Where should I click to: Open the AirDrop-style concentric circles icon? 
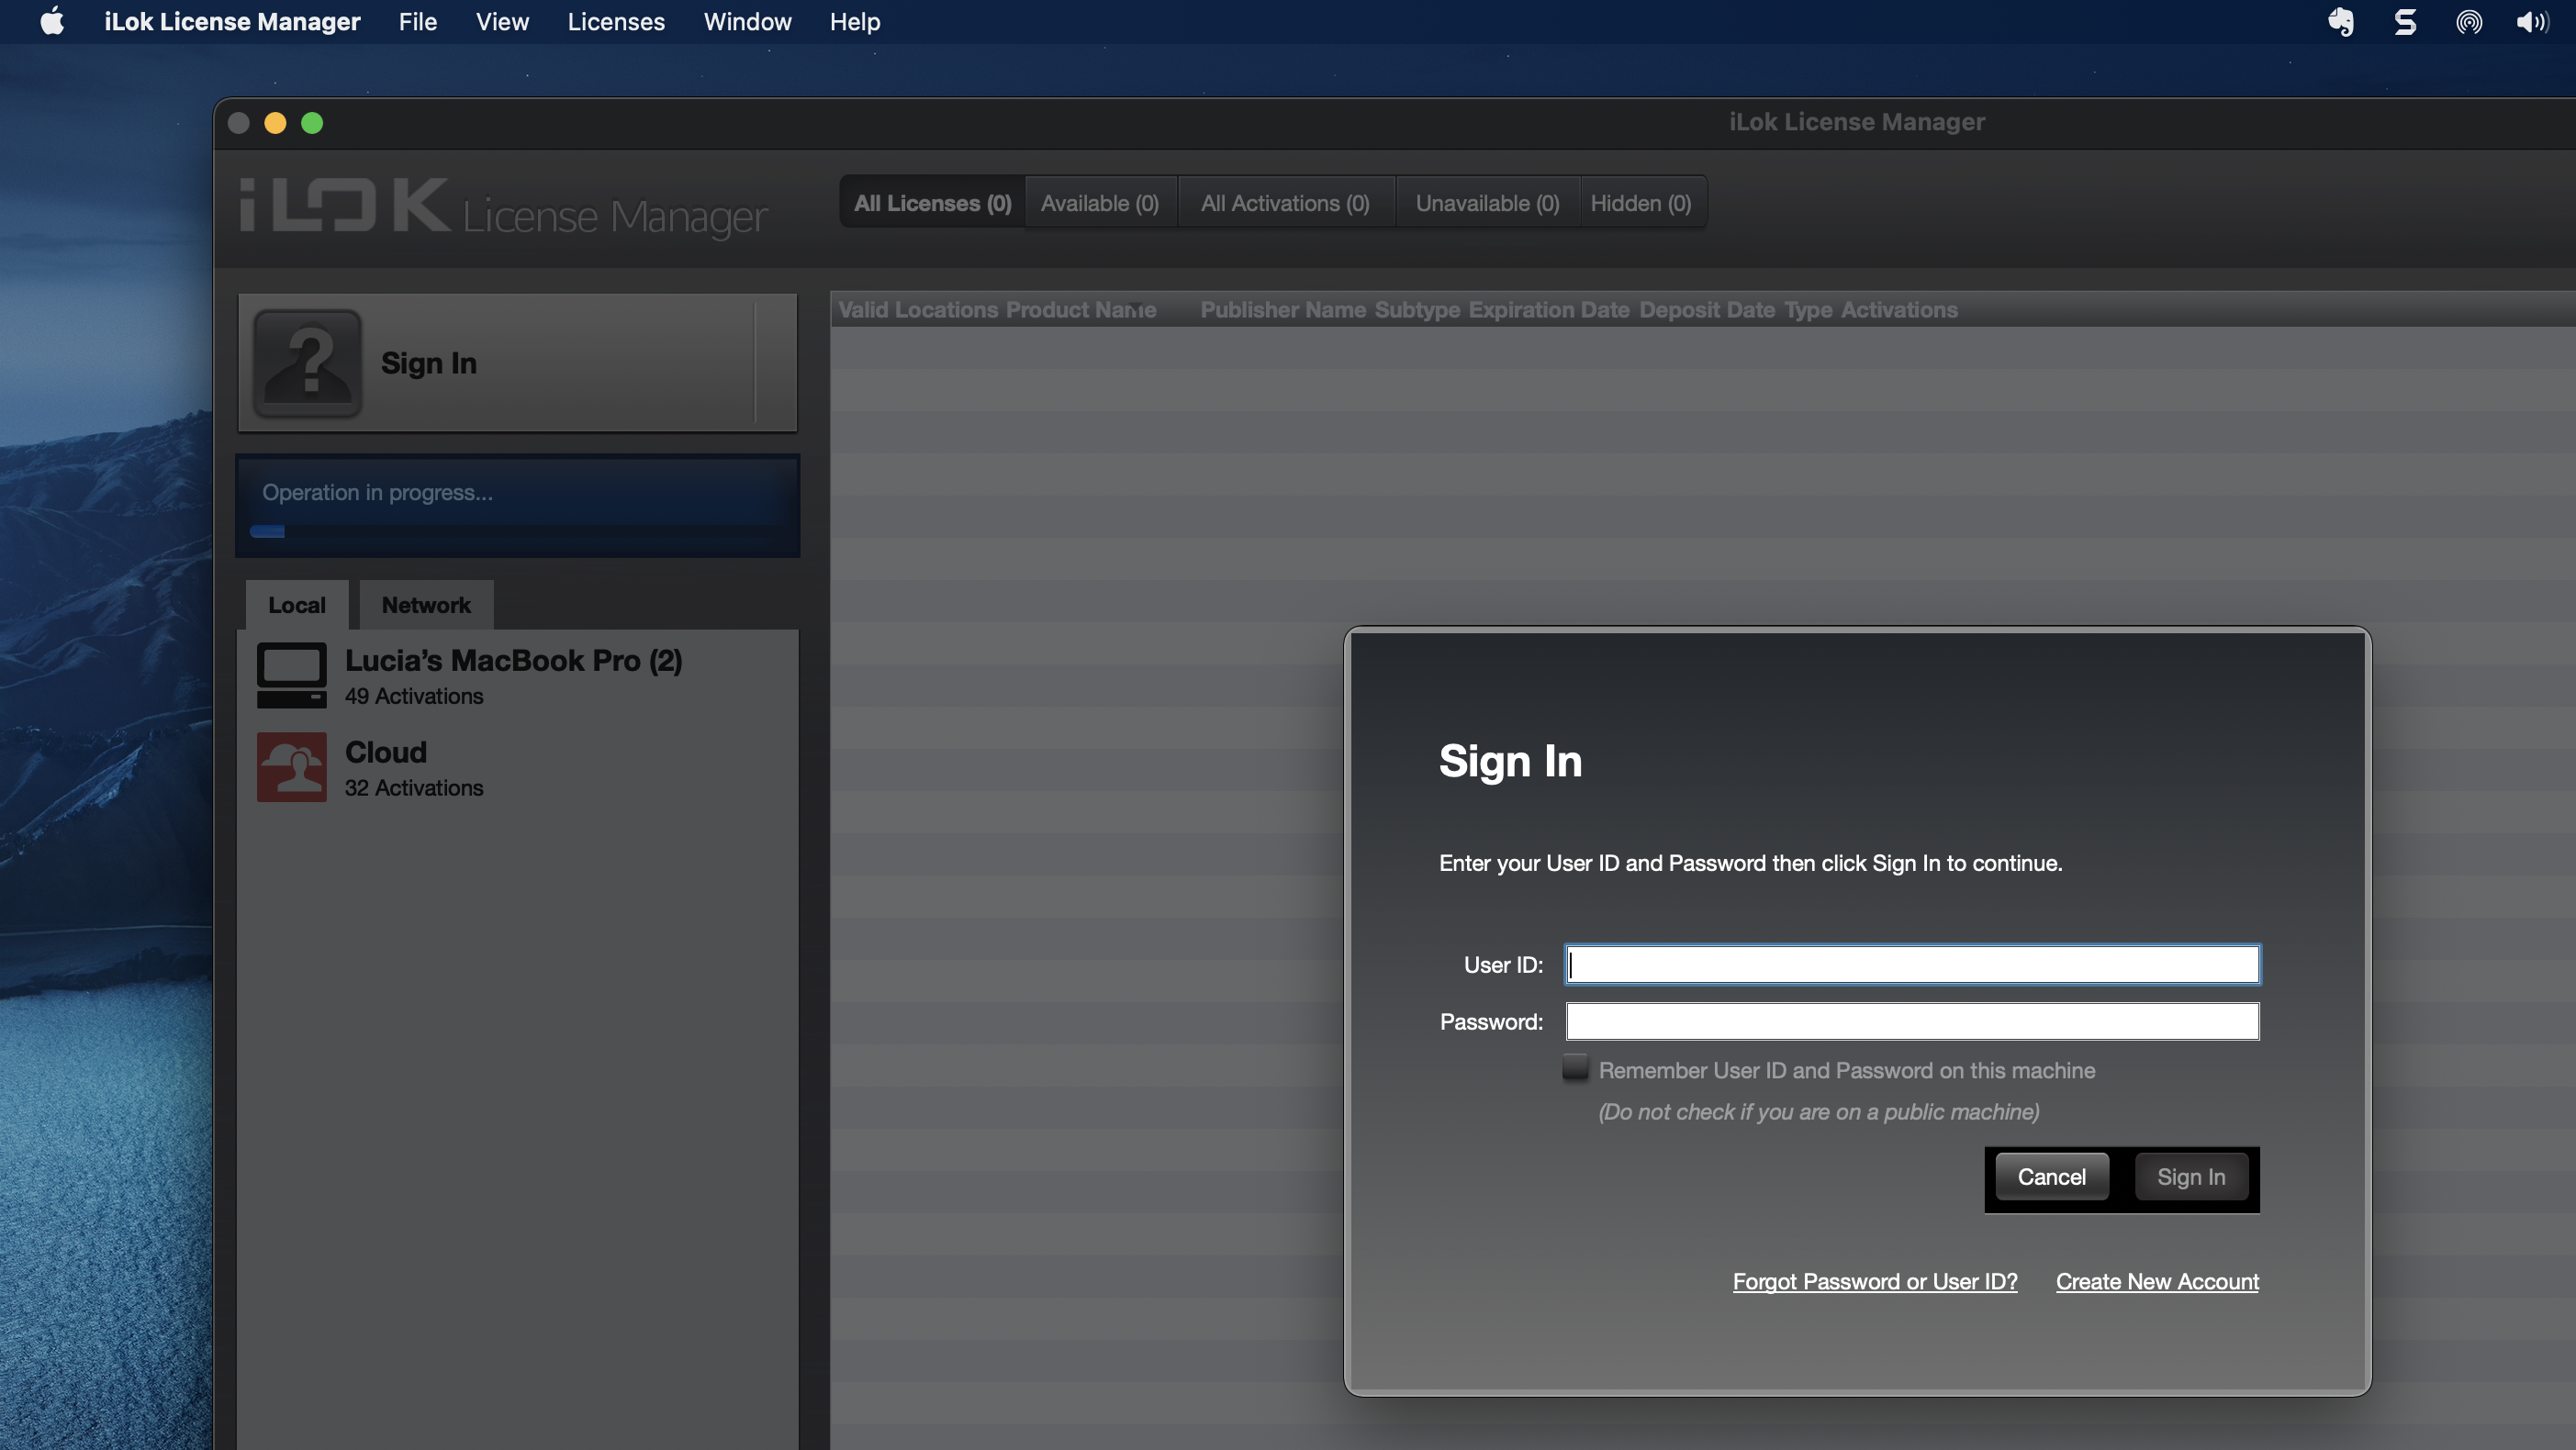[x=2468, y=22]
